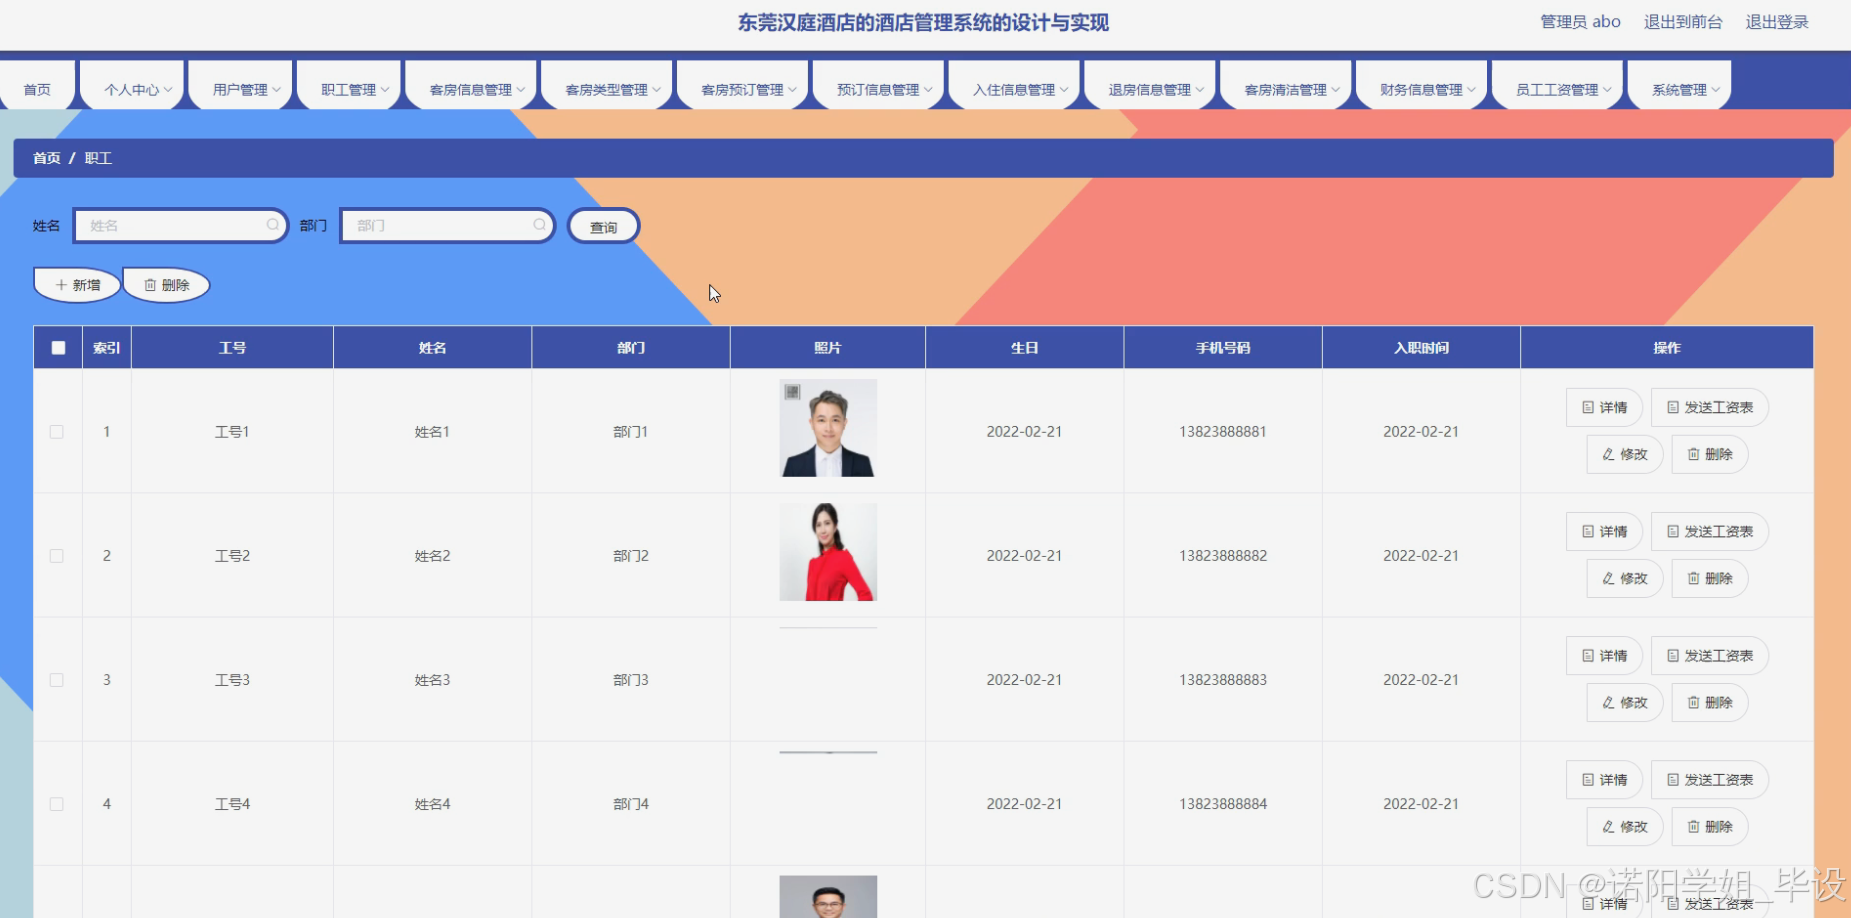The width and height of the screenshot is (1851, 918).
Task: Open 详情 for row 工号2
Action: pyautogui.click(x=1604, y=531)
